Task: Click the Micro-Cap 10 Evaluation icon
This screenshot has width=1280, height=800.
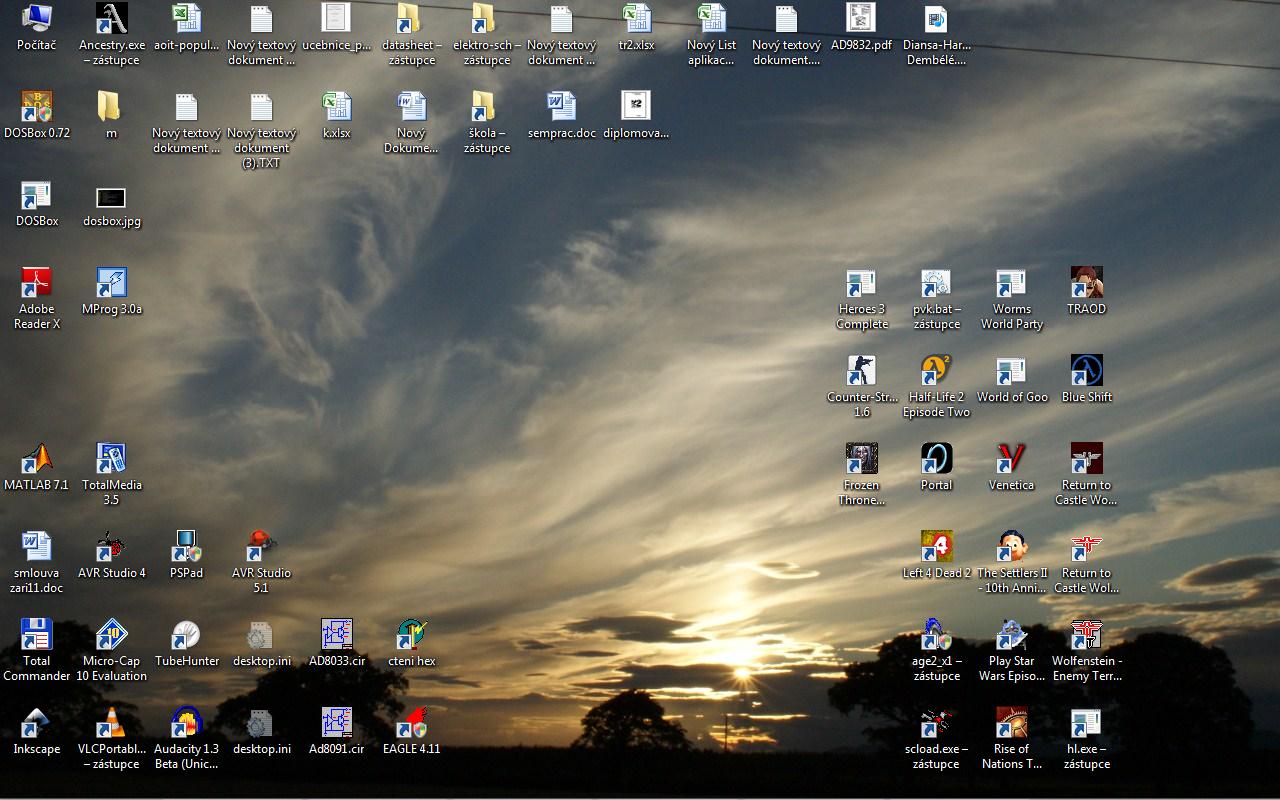Action: [111, 635]
